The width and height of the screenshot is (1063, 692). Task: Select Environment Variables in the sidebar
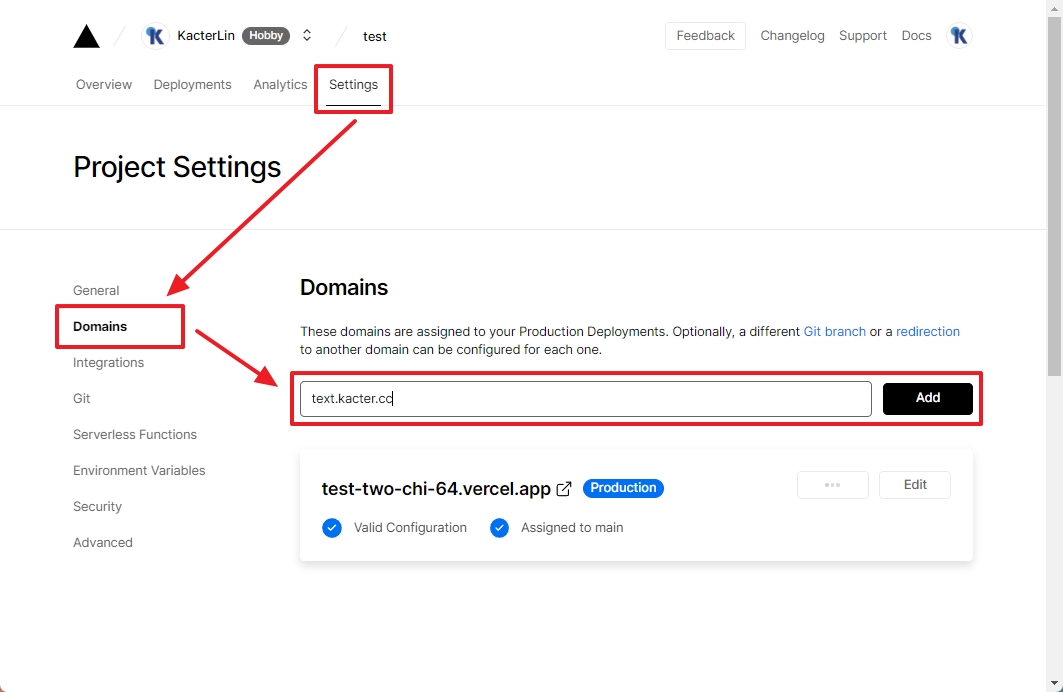pyautogui.click(x=139, y=471)
